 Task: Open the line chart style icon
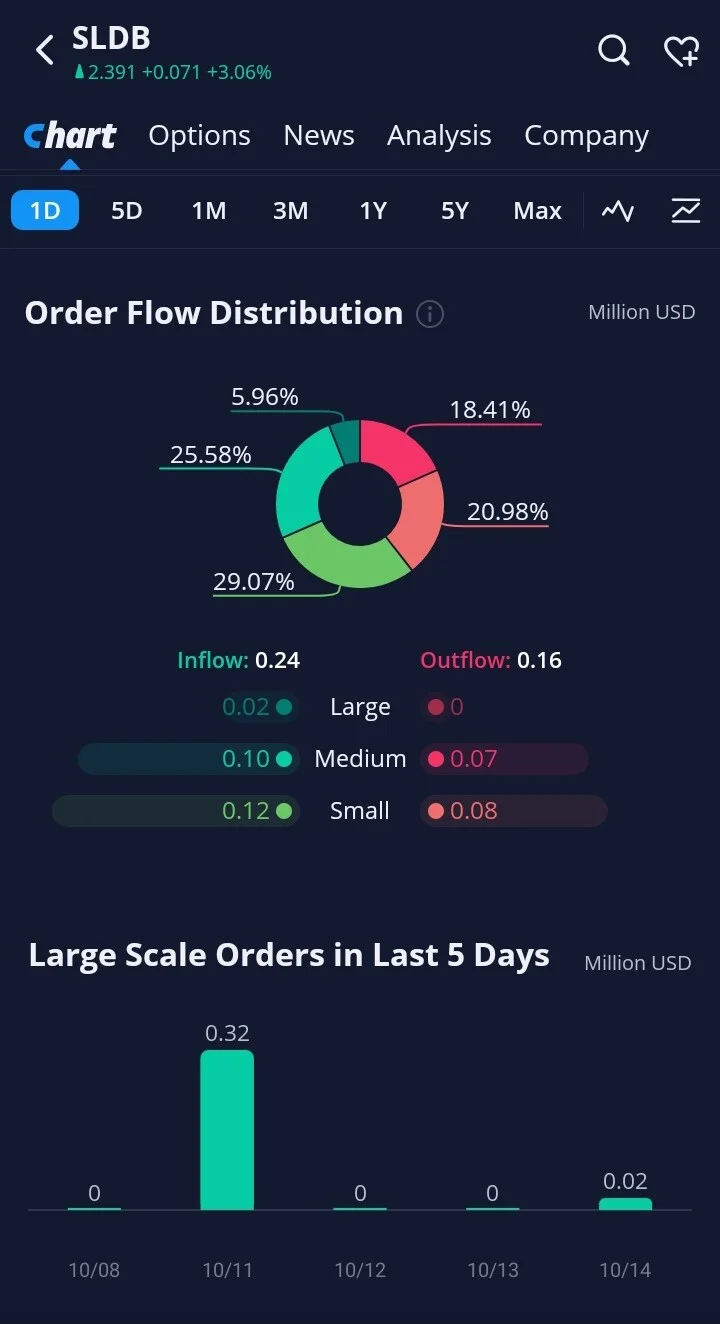click(618, 211)
